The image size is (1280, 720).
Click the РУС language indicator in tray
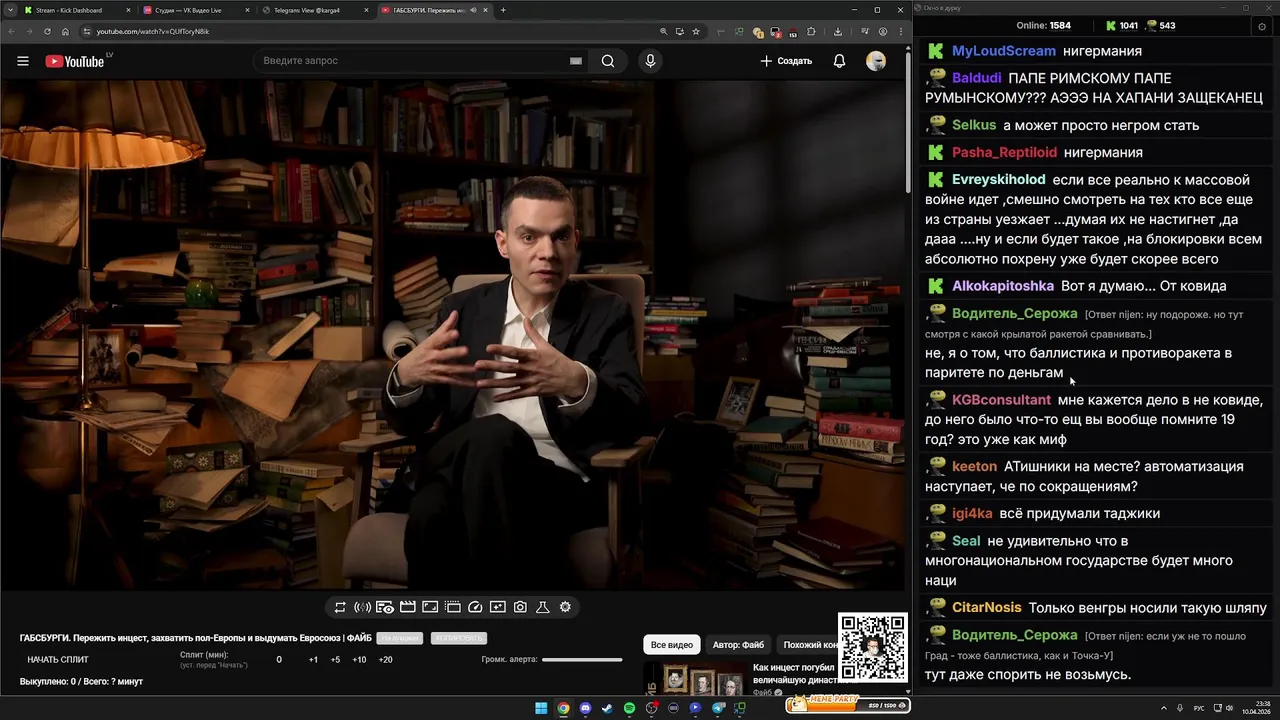pos(1199,708)
